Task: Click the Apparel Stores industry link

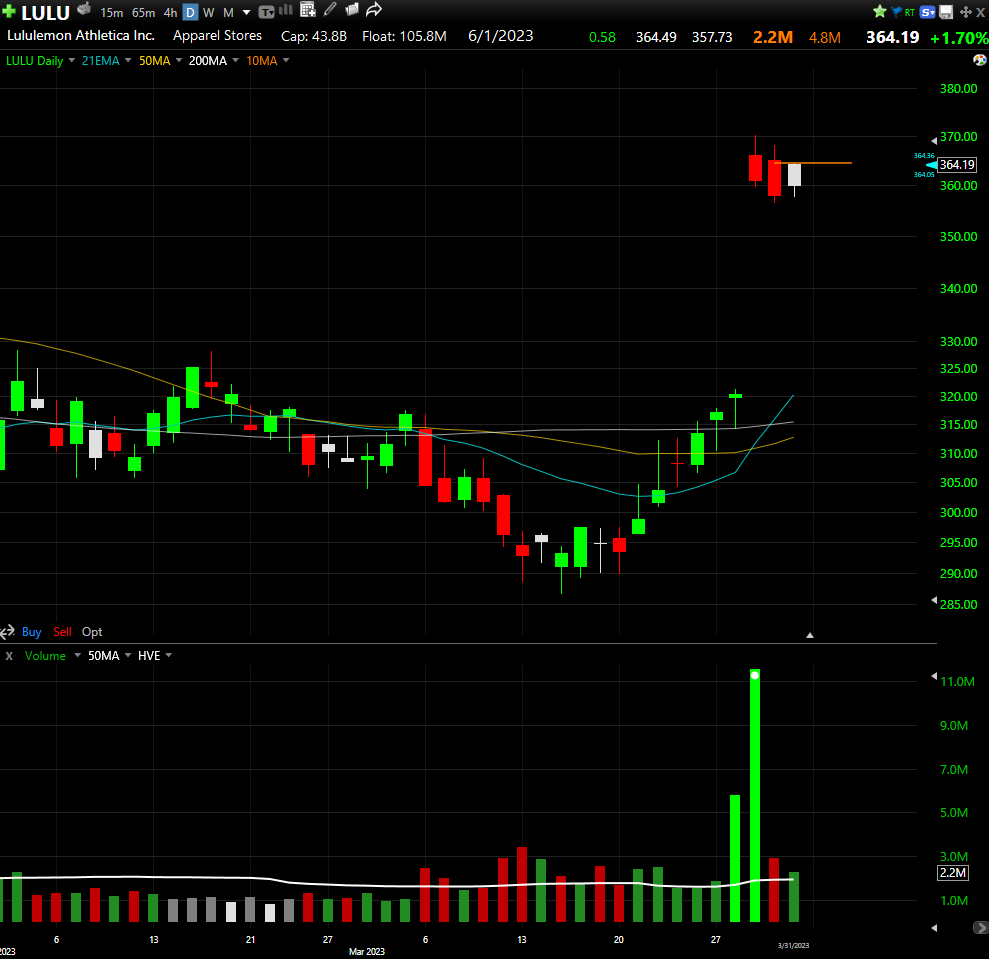Action: pos(218,35)
